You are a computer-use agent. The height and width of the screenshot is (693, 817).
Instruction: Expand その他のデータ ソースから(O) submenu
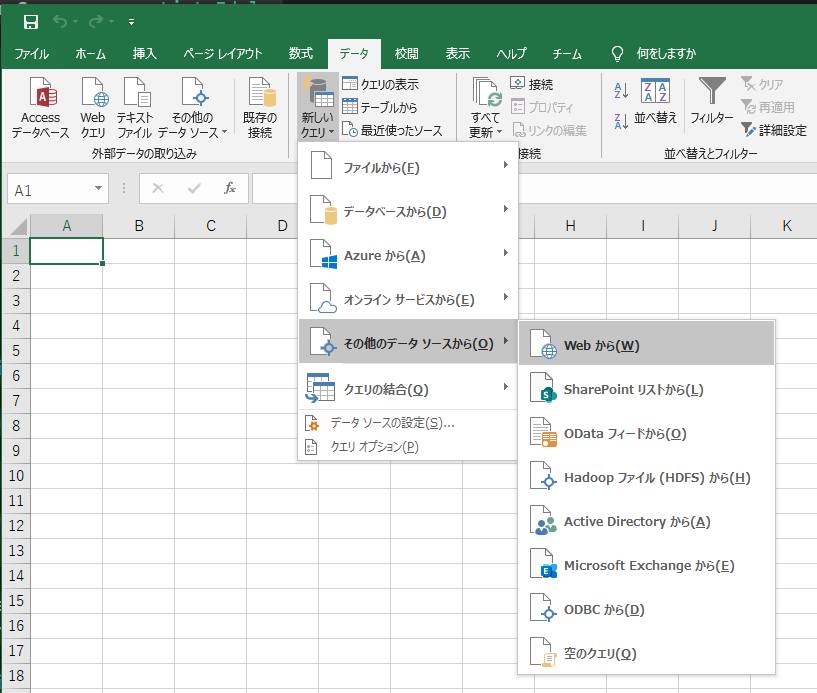408,342
